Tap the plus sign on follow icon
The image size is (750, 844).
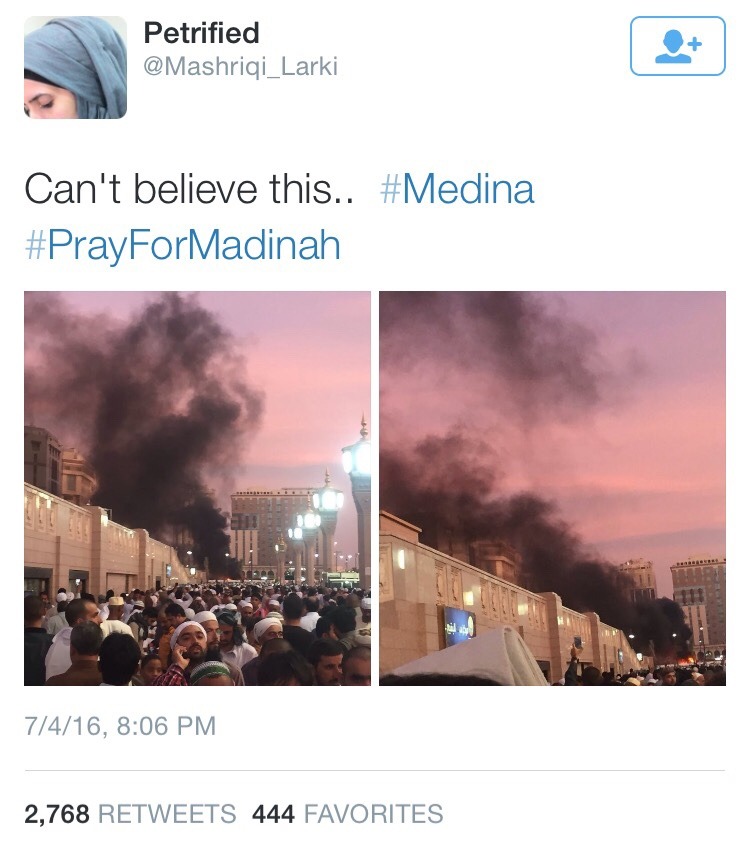[x=695, y=44]
